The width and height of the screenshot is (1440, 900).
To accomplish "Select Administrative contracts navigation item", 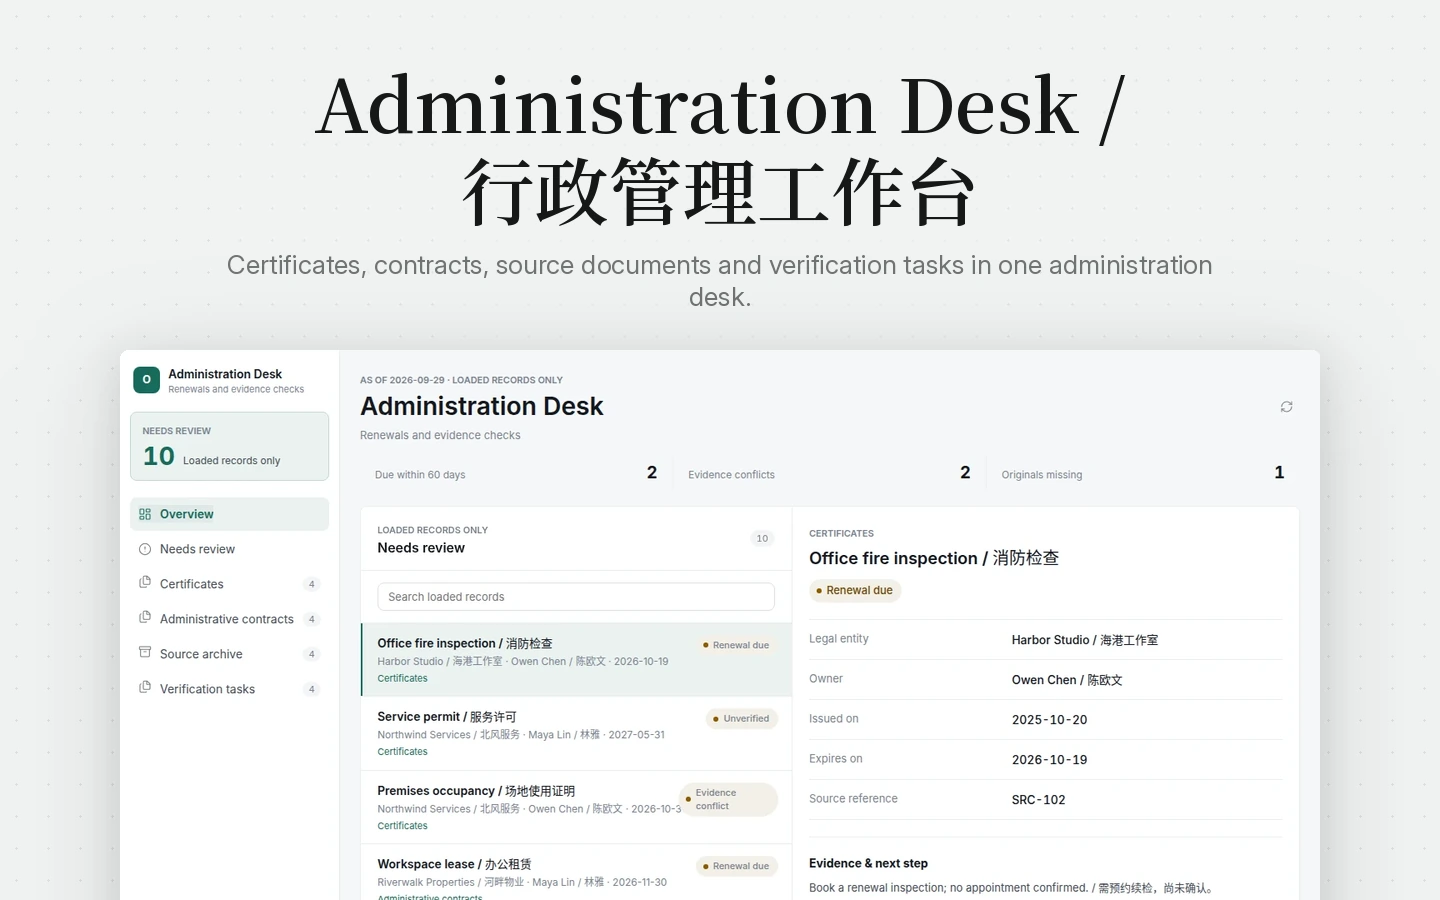I will [x=229, y=619].
